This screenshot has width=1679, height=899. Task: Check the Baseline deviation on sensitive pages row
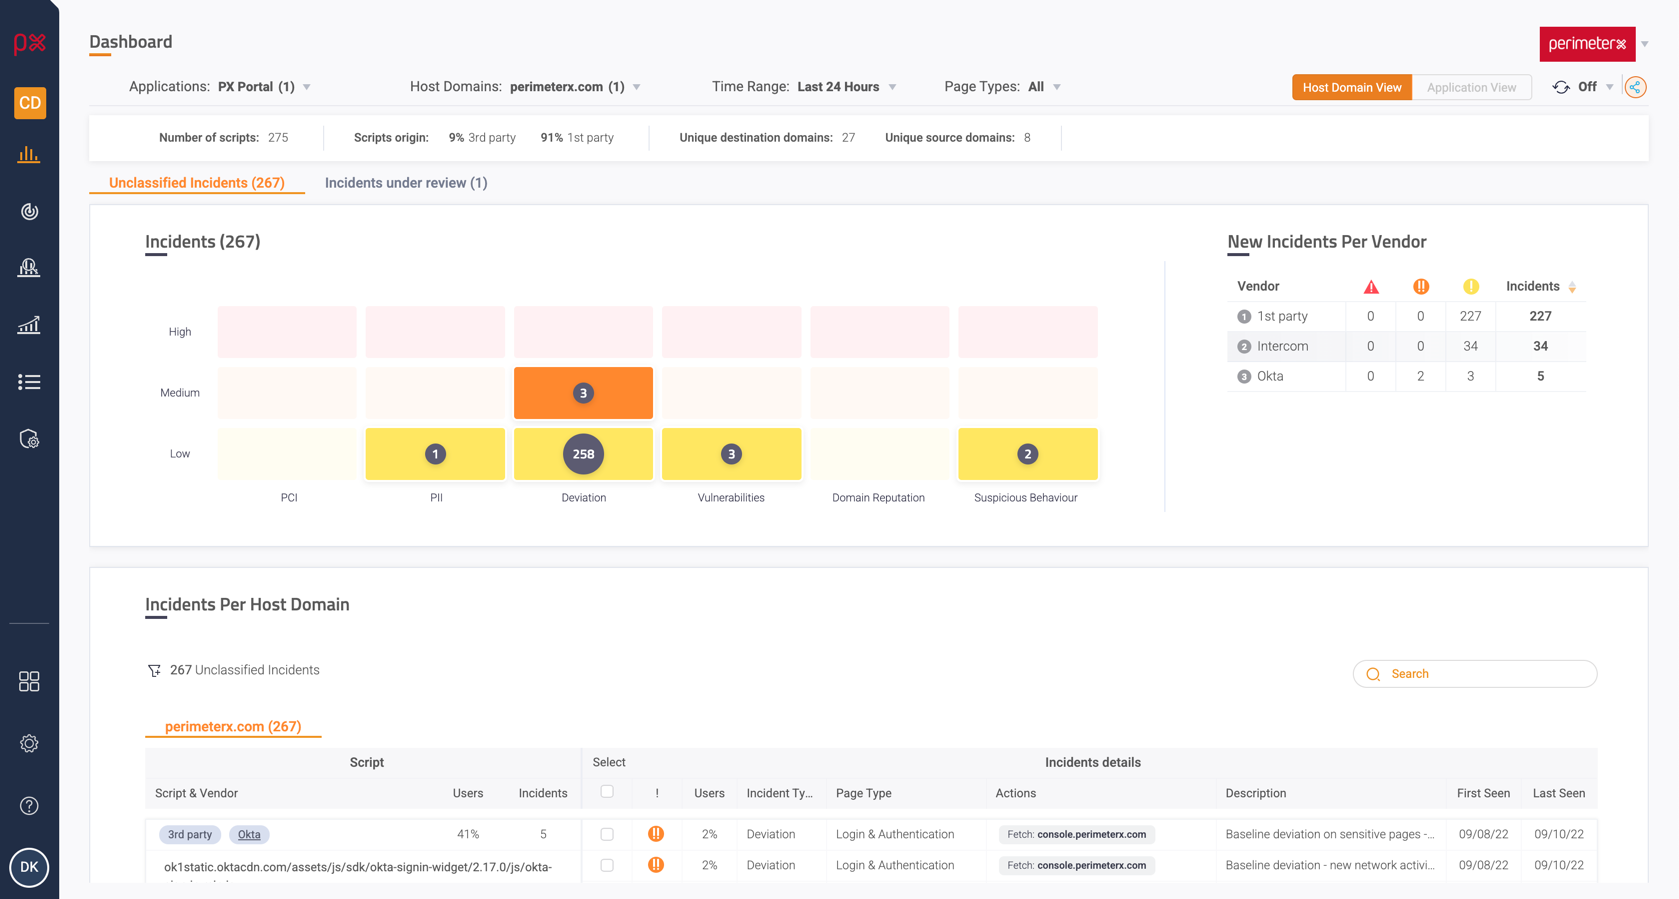[607, 834]
